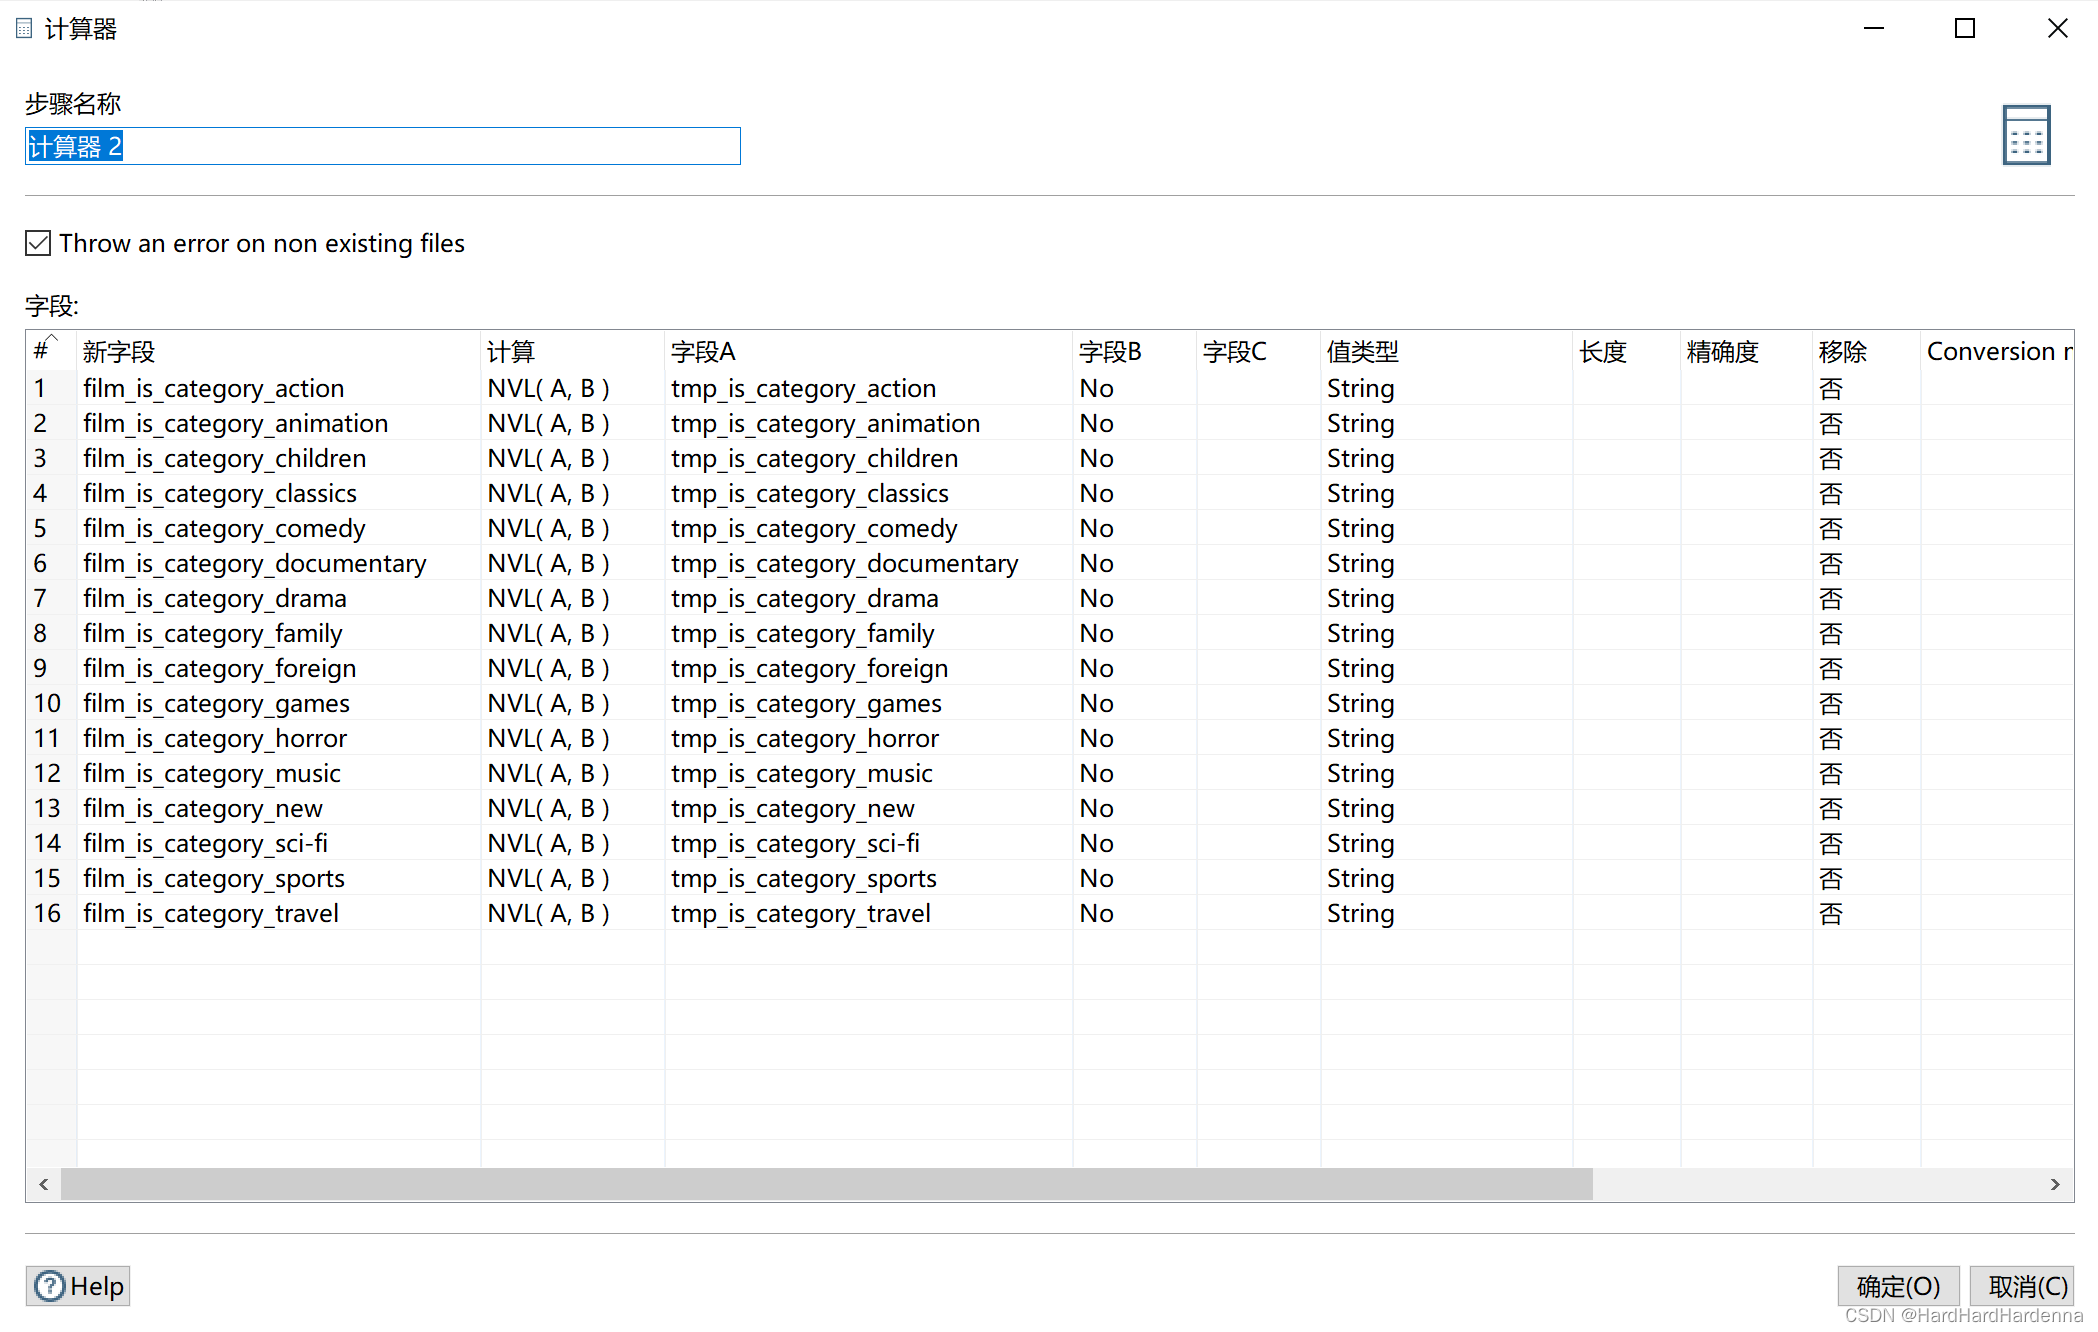The height and width of the screenshot is (1332, 2098).
Task: Cancel with the 取消(C) button
Action: 2023,1286
